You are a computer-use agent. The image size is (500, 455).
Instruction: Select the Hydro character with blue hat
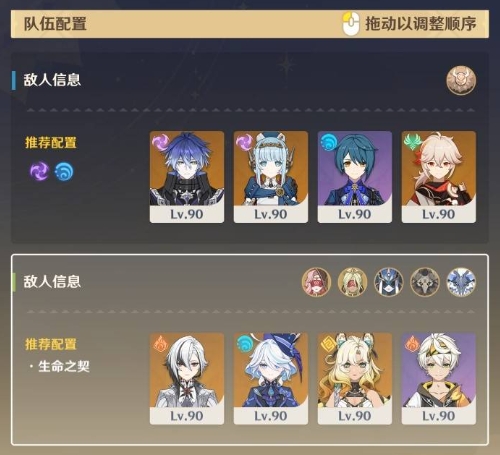tap(271, 378)
